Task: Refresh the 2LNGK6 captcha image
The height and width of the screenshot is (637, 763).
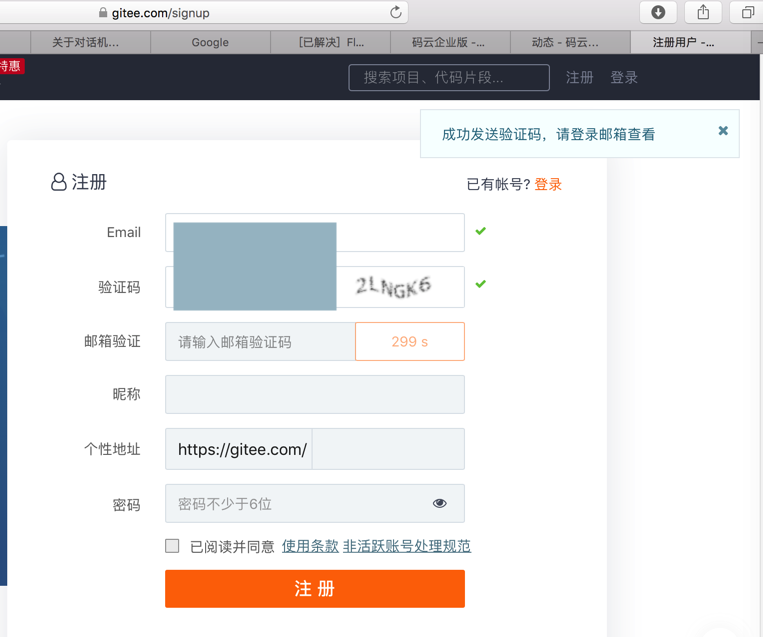Action: (x=393, y=287)
